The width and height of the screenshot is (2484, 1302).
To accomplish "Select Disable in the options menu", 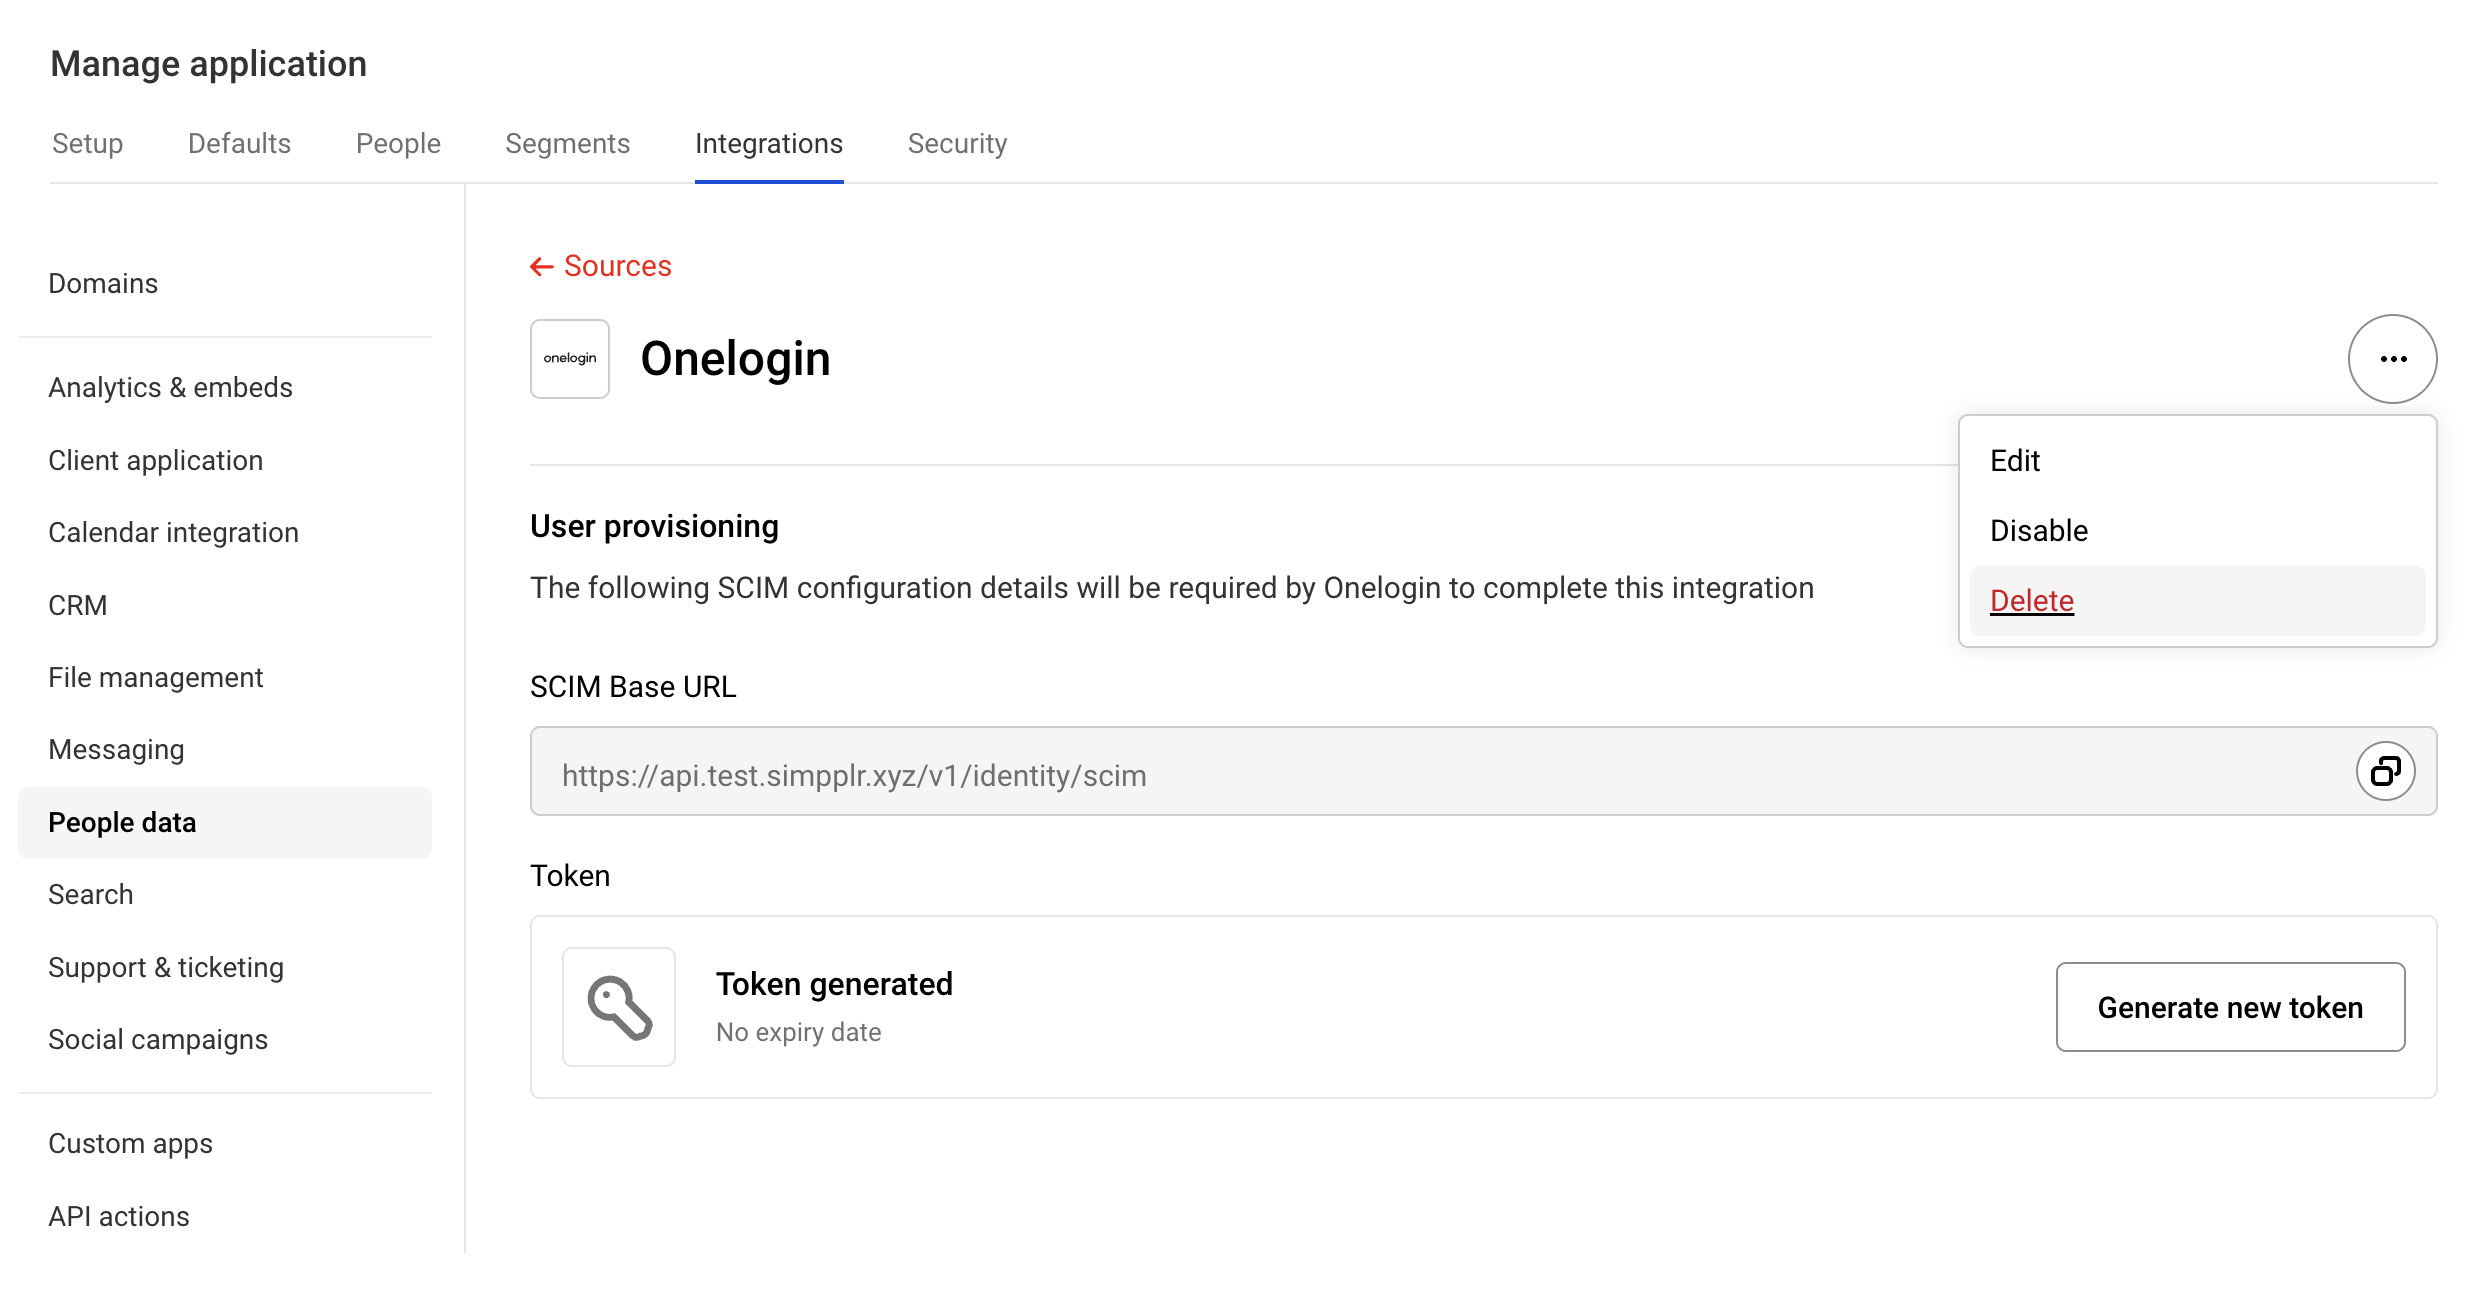I will click(2039, 531).
